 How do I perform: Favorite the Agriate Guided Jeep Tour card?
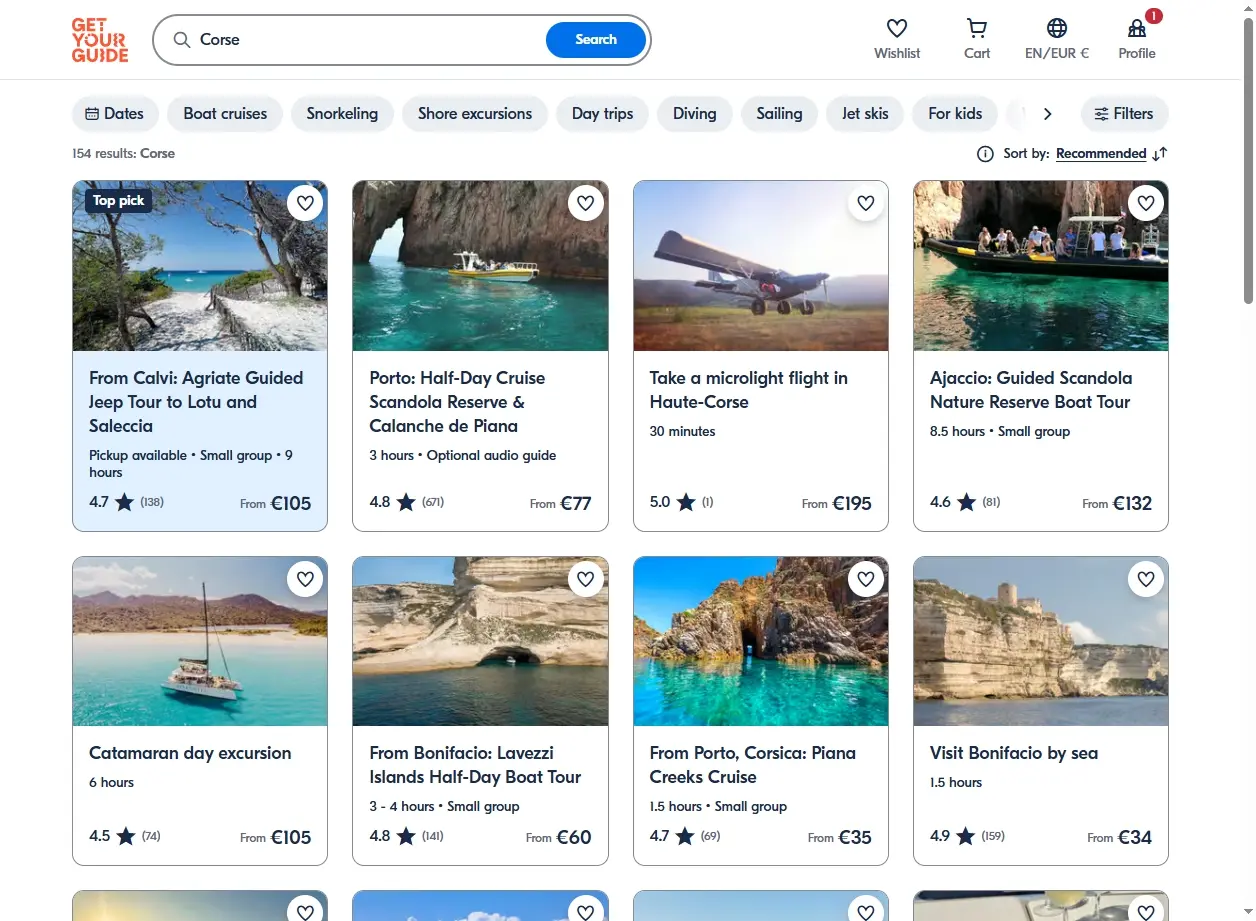point(305,204)
